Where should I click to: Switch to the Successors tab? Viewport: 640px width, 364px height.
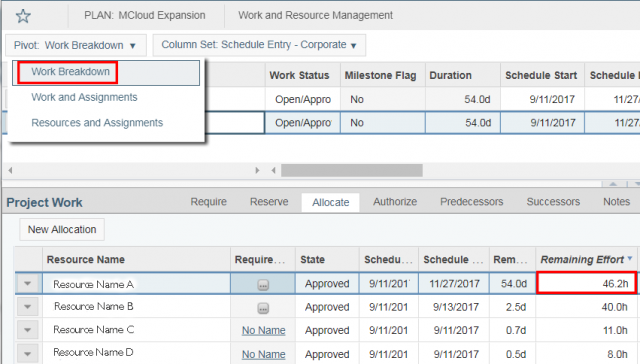[553, 202]
